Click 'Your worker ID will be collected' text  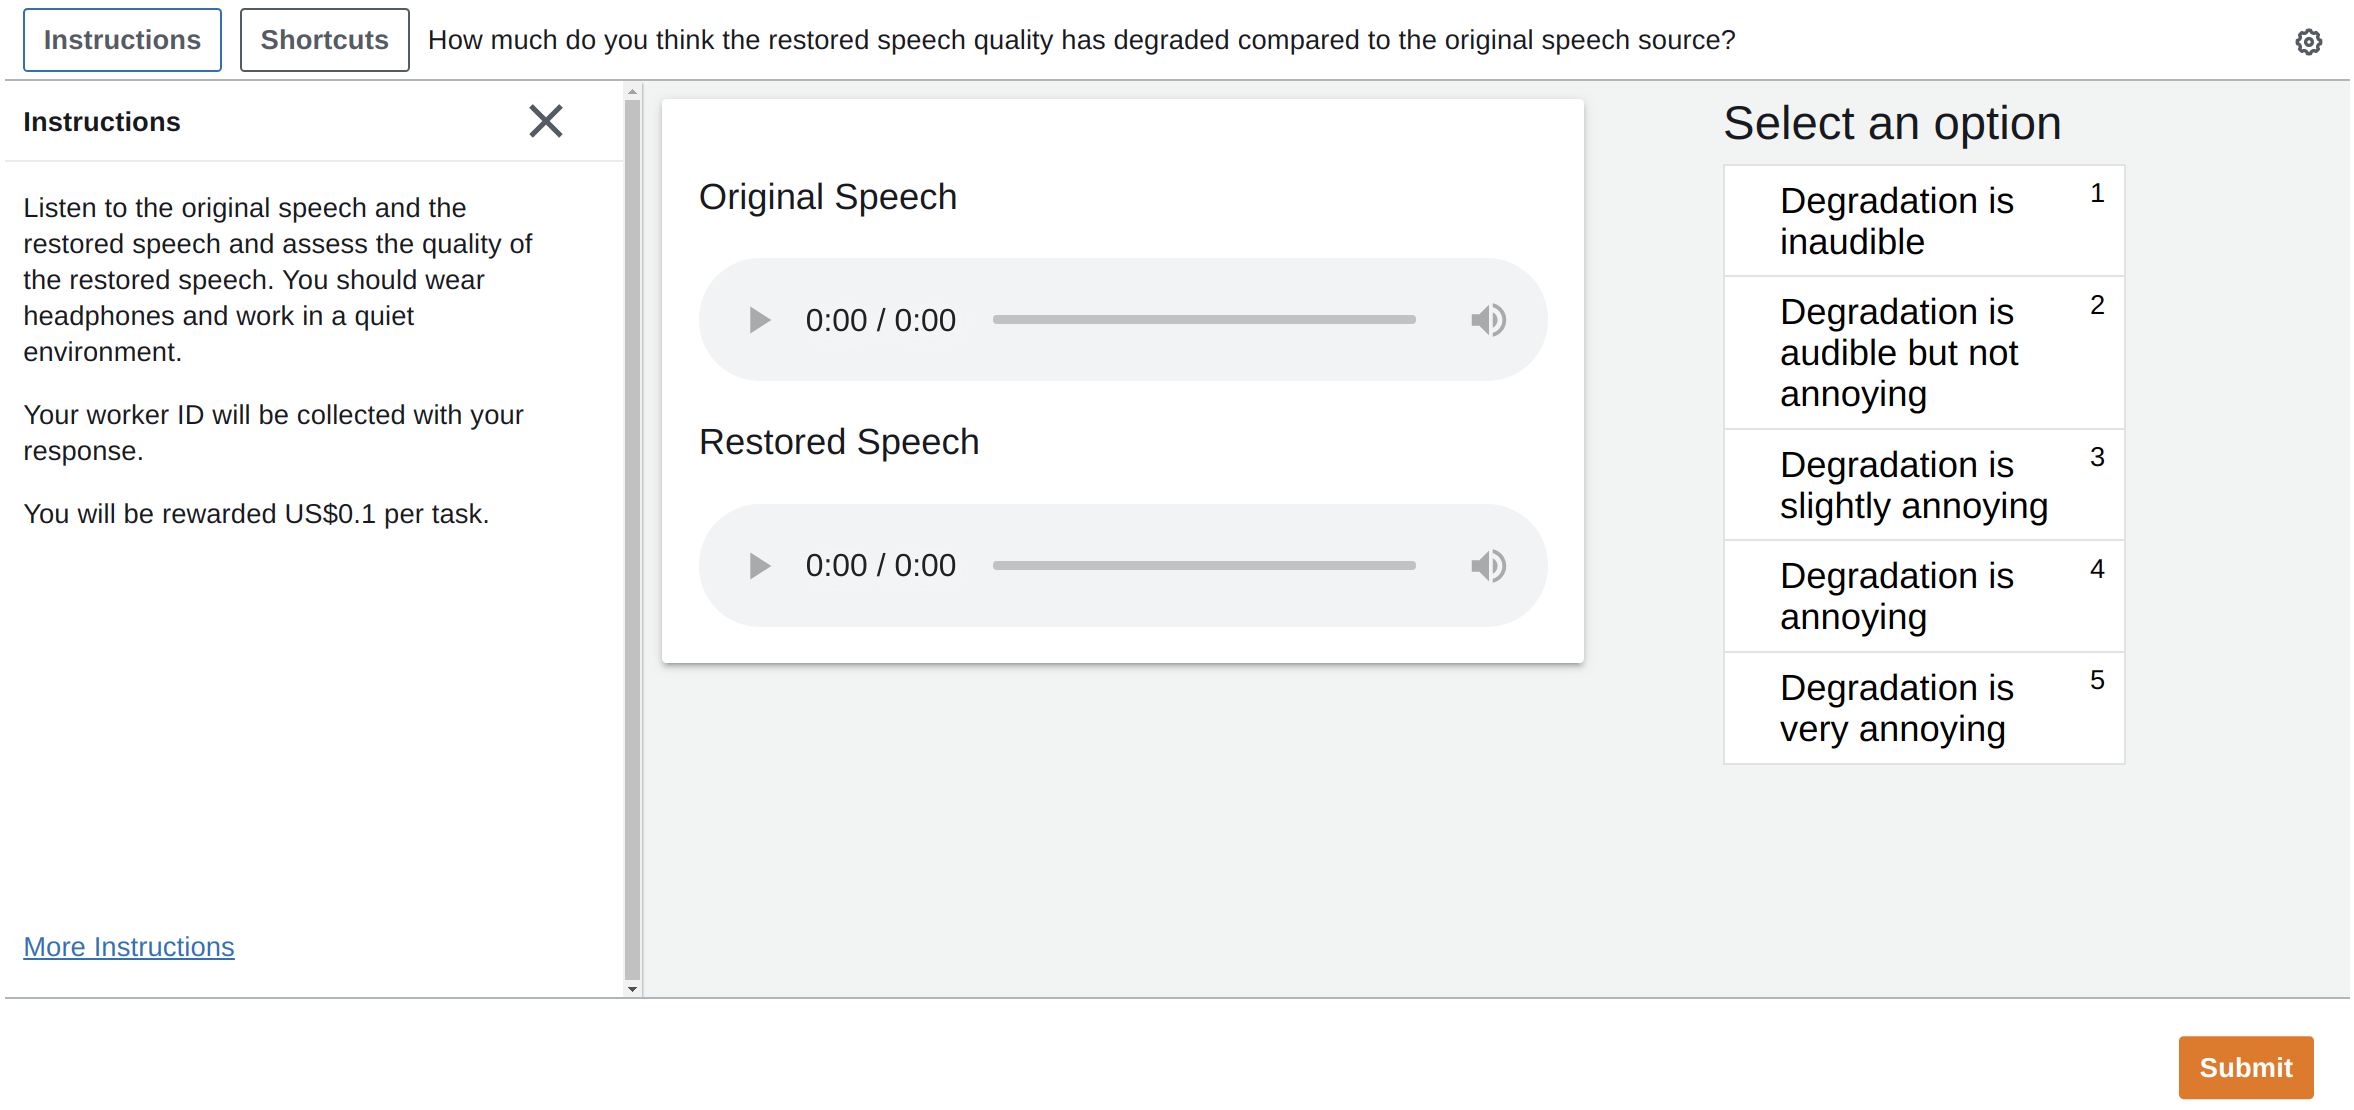(x=273, y=433)
